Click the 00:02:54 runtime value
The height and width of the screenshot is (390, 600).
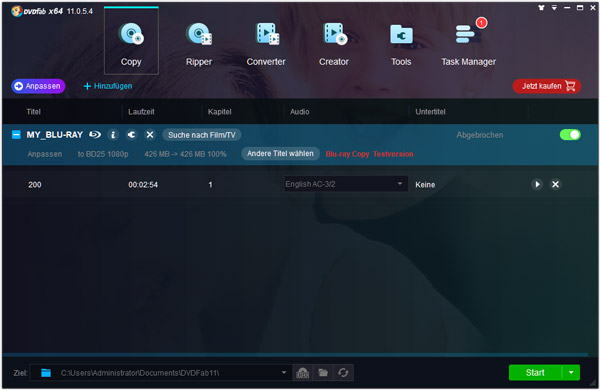tap(143, 185)
